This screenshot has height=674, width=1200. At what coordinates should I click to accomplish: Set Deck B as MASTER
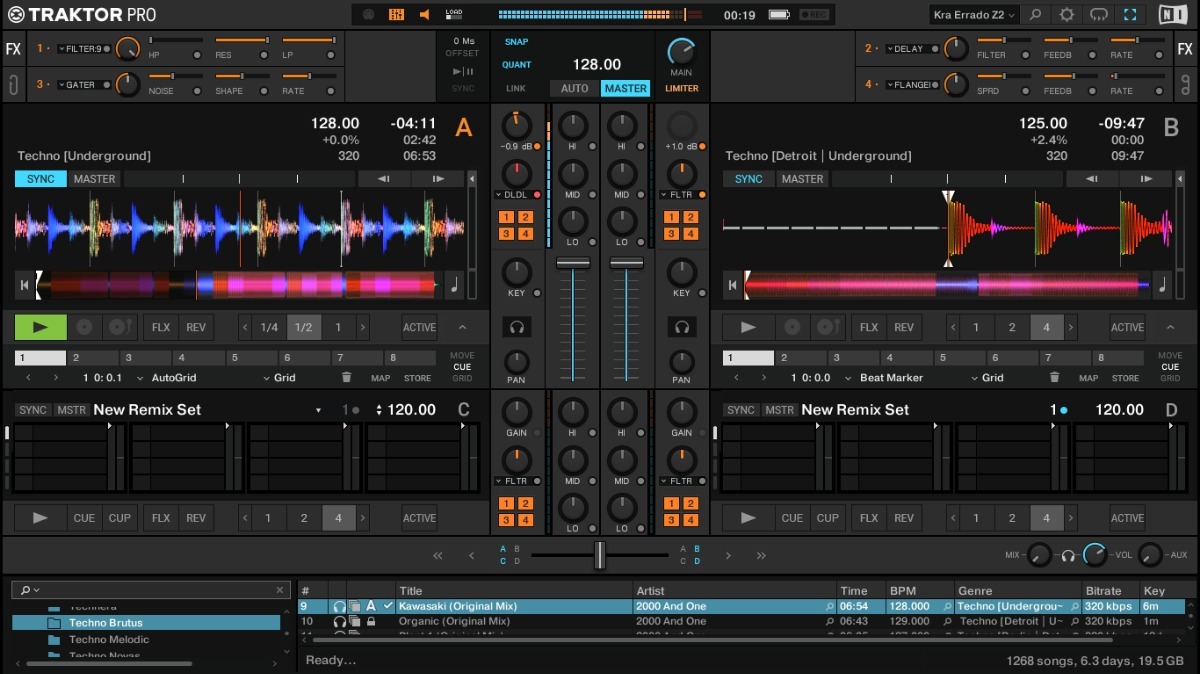(x=802, y=179)
